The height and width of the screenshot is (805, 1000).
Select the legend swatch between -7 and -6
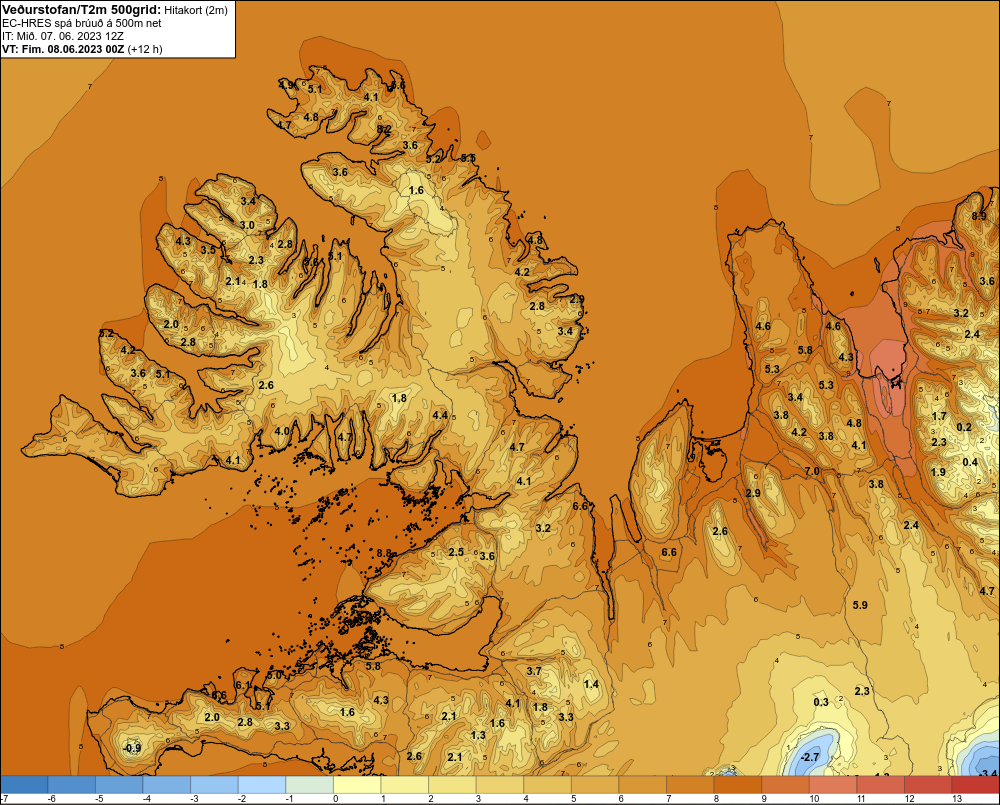tap(24, 785)
